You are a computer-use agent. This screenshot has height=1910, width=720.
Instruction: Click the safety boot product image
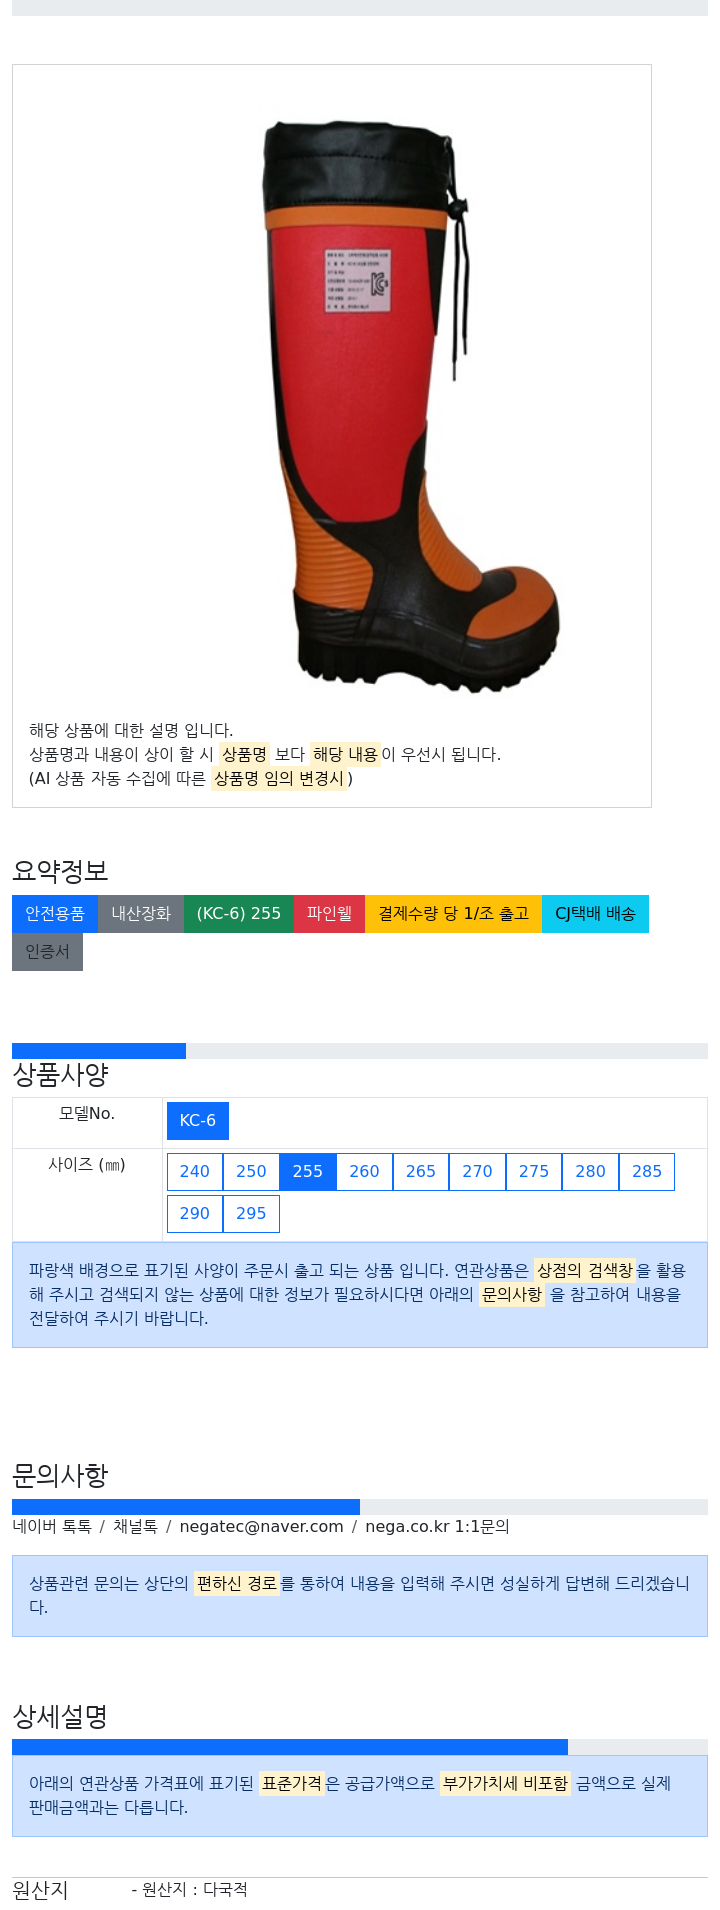click(x=412, y=405)
